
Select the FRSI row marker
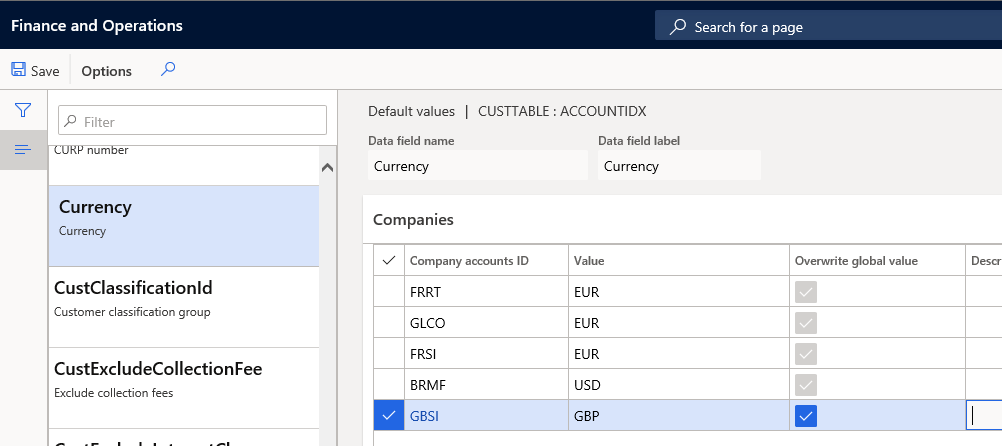389,354
